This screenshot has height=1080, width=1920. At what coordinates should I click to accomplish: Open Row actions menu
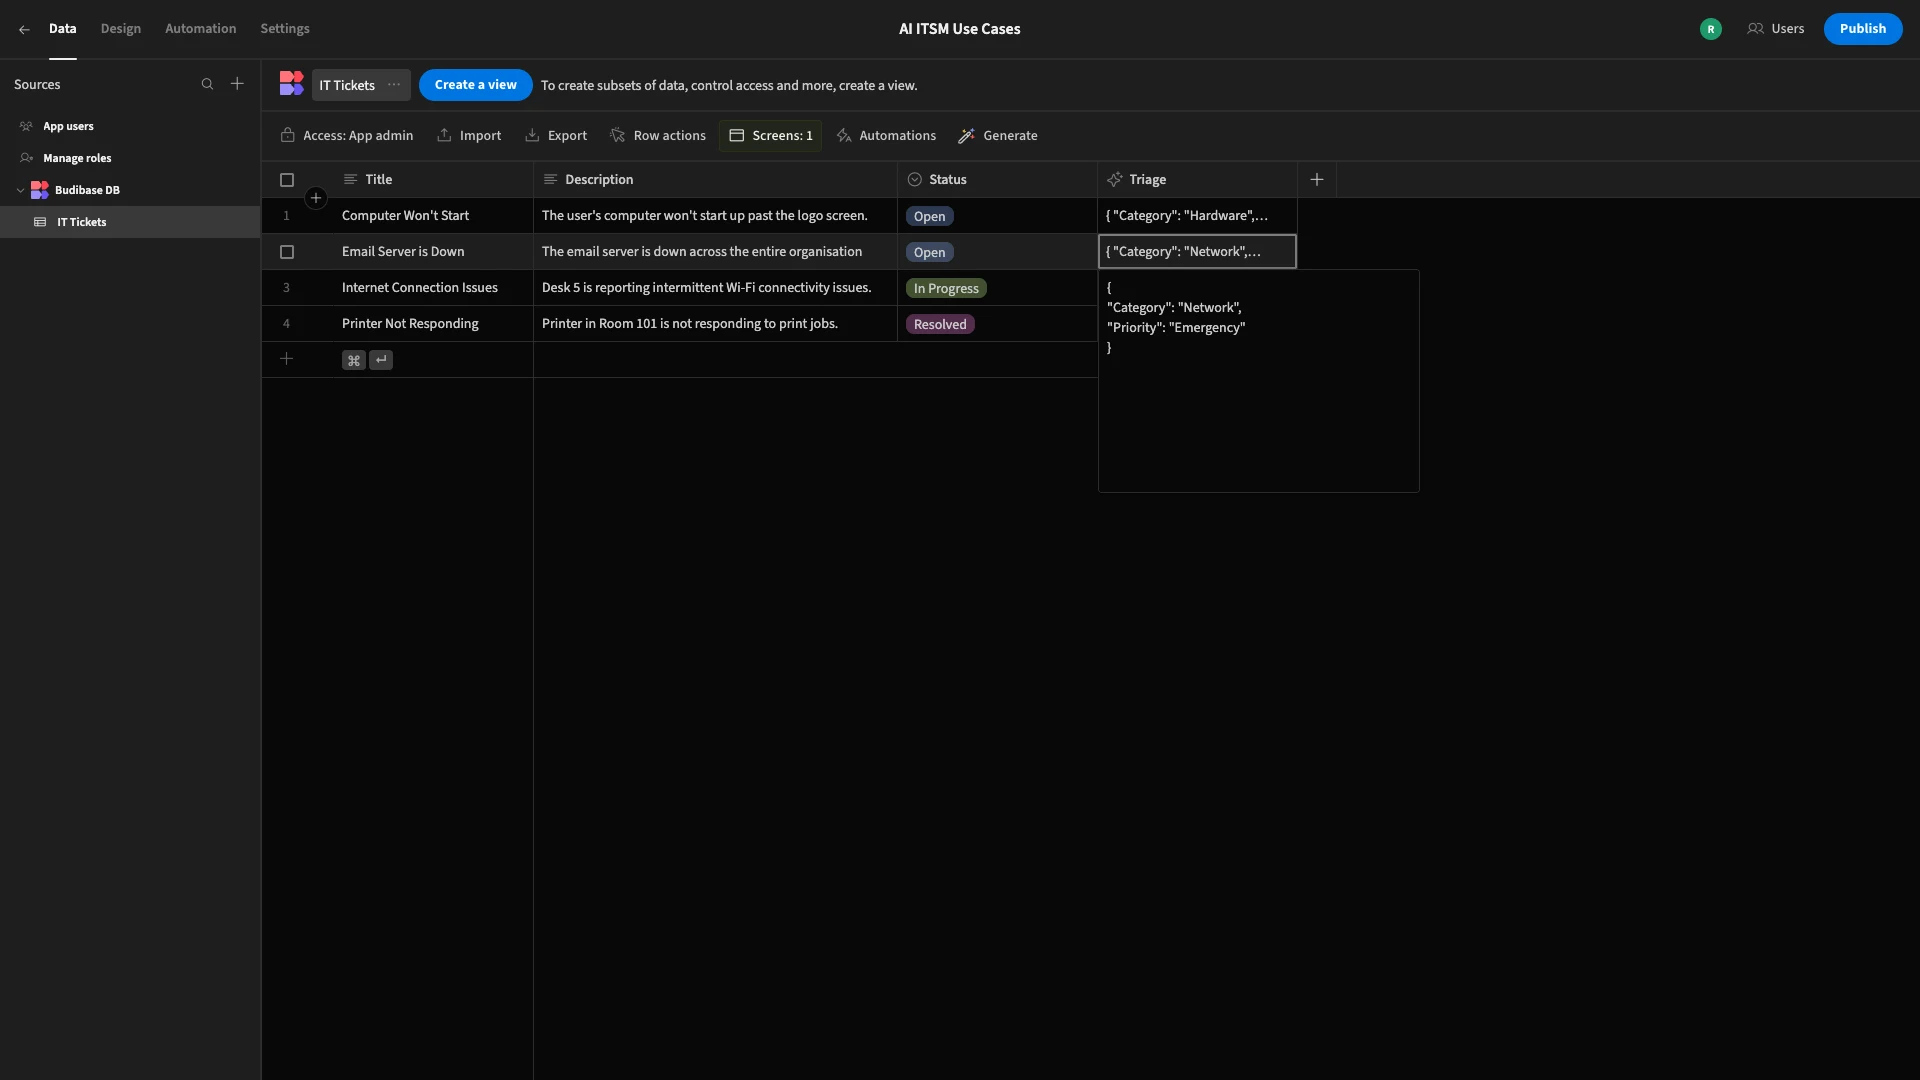[657, 136]
